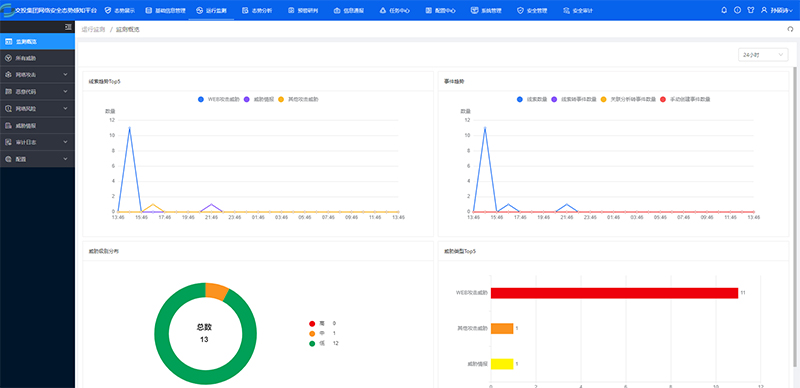The width and height of the screenshot is (800, 388).
Task: Click the shirt-shaped theme icon
Action: tap(751, 10)
